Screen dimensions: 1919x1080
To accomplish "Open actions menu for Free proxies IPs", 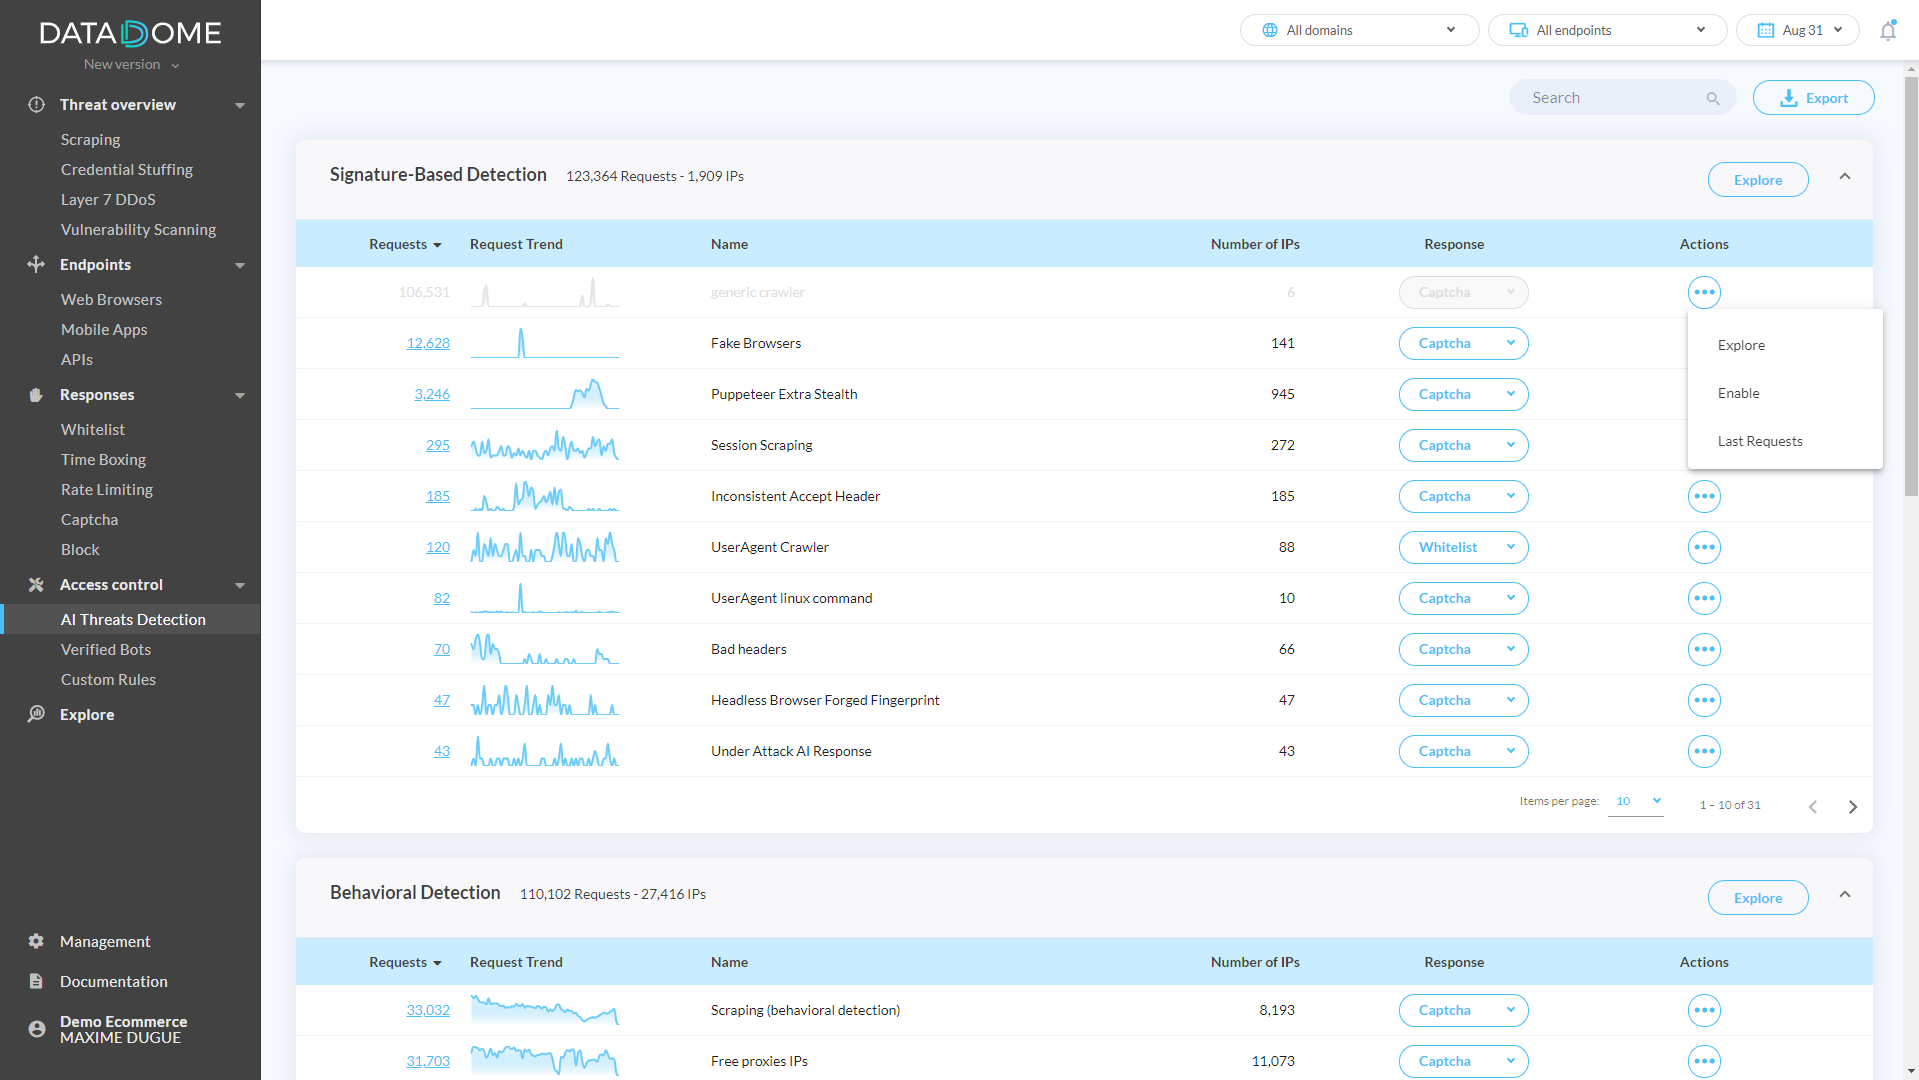I will 1704,1061.
